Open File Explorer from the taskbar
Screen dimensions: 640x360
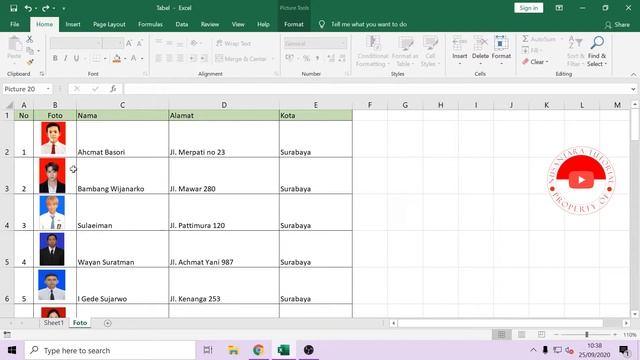[x=233, y=350]
